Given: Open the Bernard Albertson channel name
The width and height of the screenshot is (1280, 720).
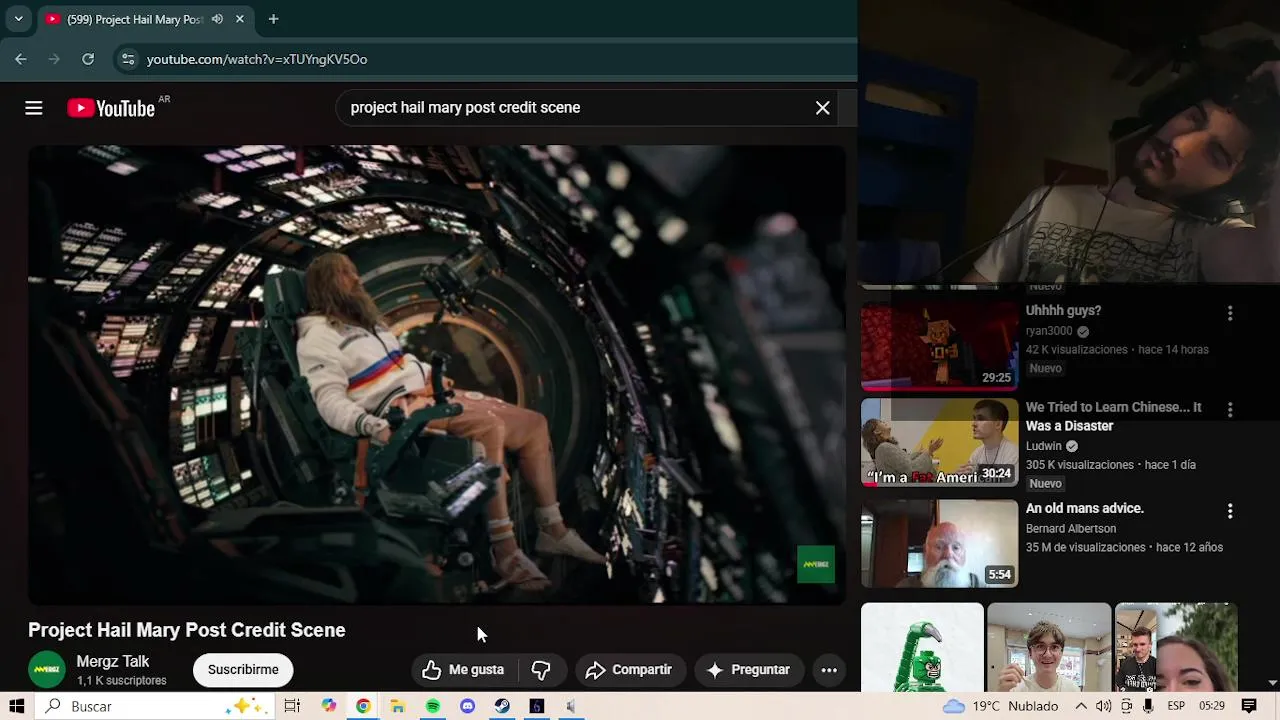Looking at the screenshot, I should point(1071,528).
